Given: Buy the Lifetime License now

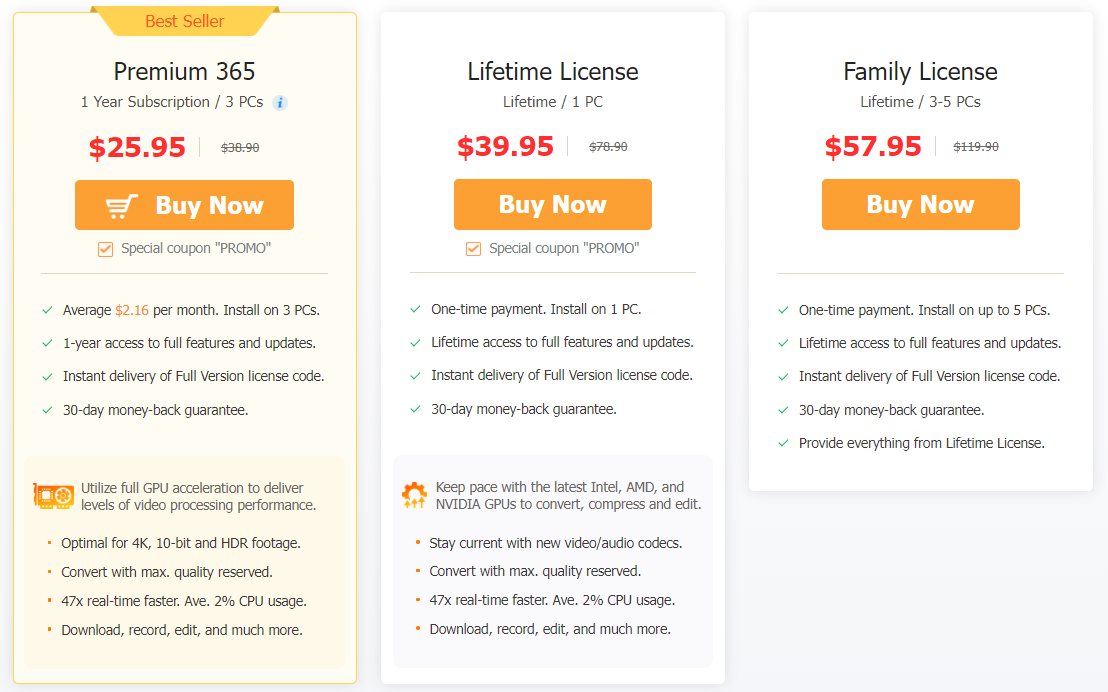Looking at the screenshot, I should [552, 205].
